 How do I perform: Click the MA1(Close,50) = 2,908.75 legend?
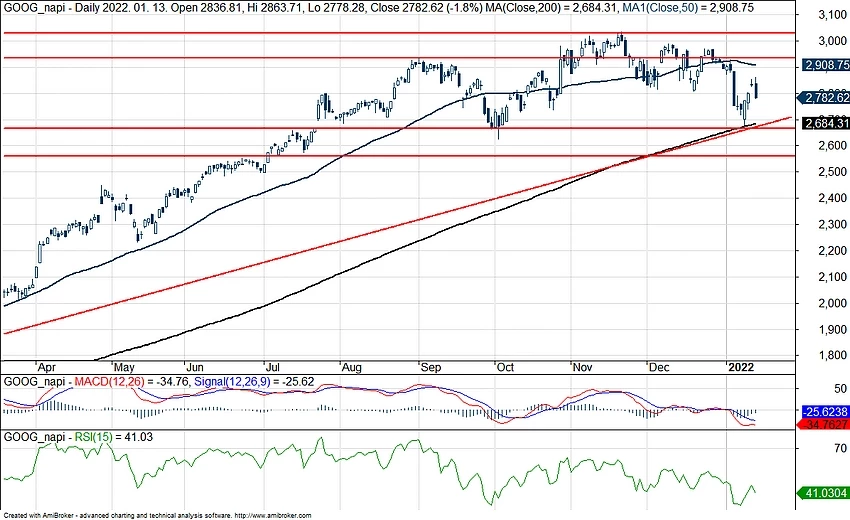687,8
